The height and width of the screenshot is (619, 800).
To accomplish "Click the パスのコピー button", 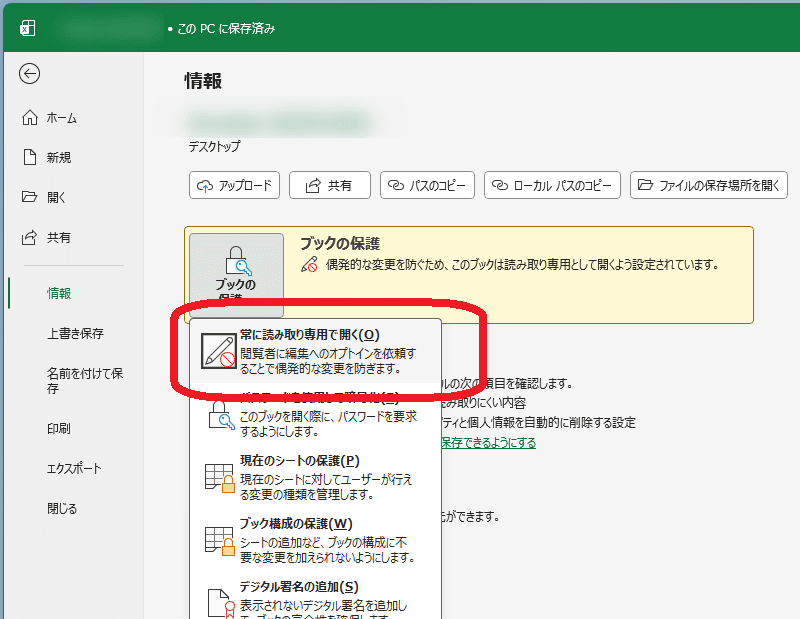I will coord(427,185).
